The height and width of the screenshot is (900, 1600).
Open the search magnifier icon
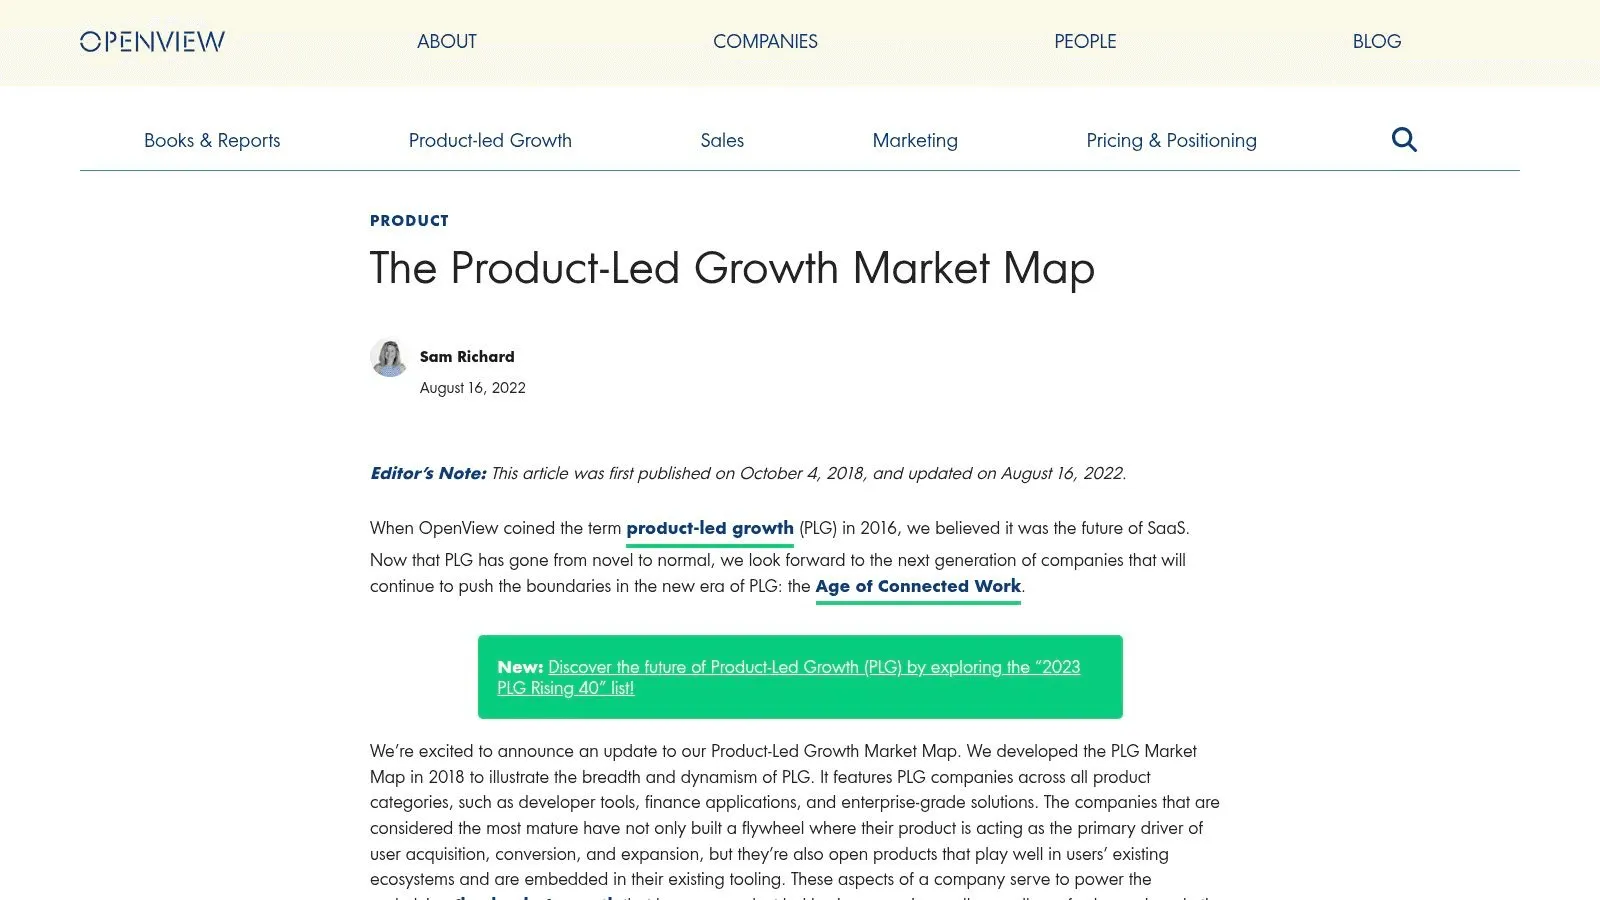[x=1404, y=140]
